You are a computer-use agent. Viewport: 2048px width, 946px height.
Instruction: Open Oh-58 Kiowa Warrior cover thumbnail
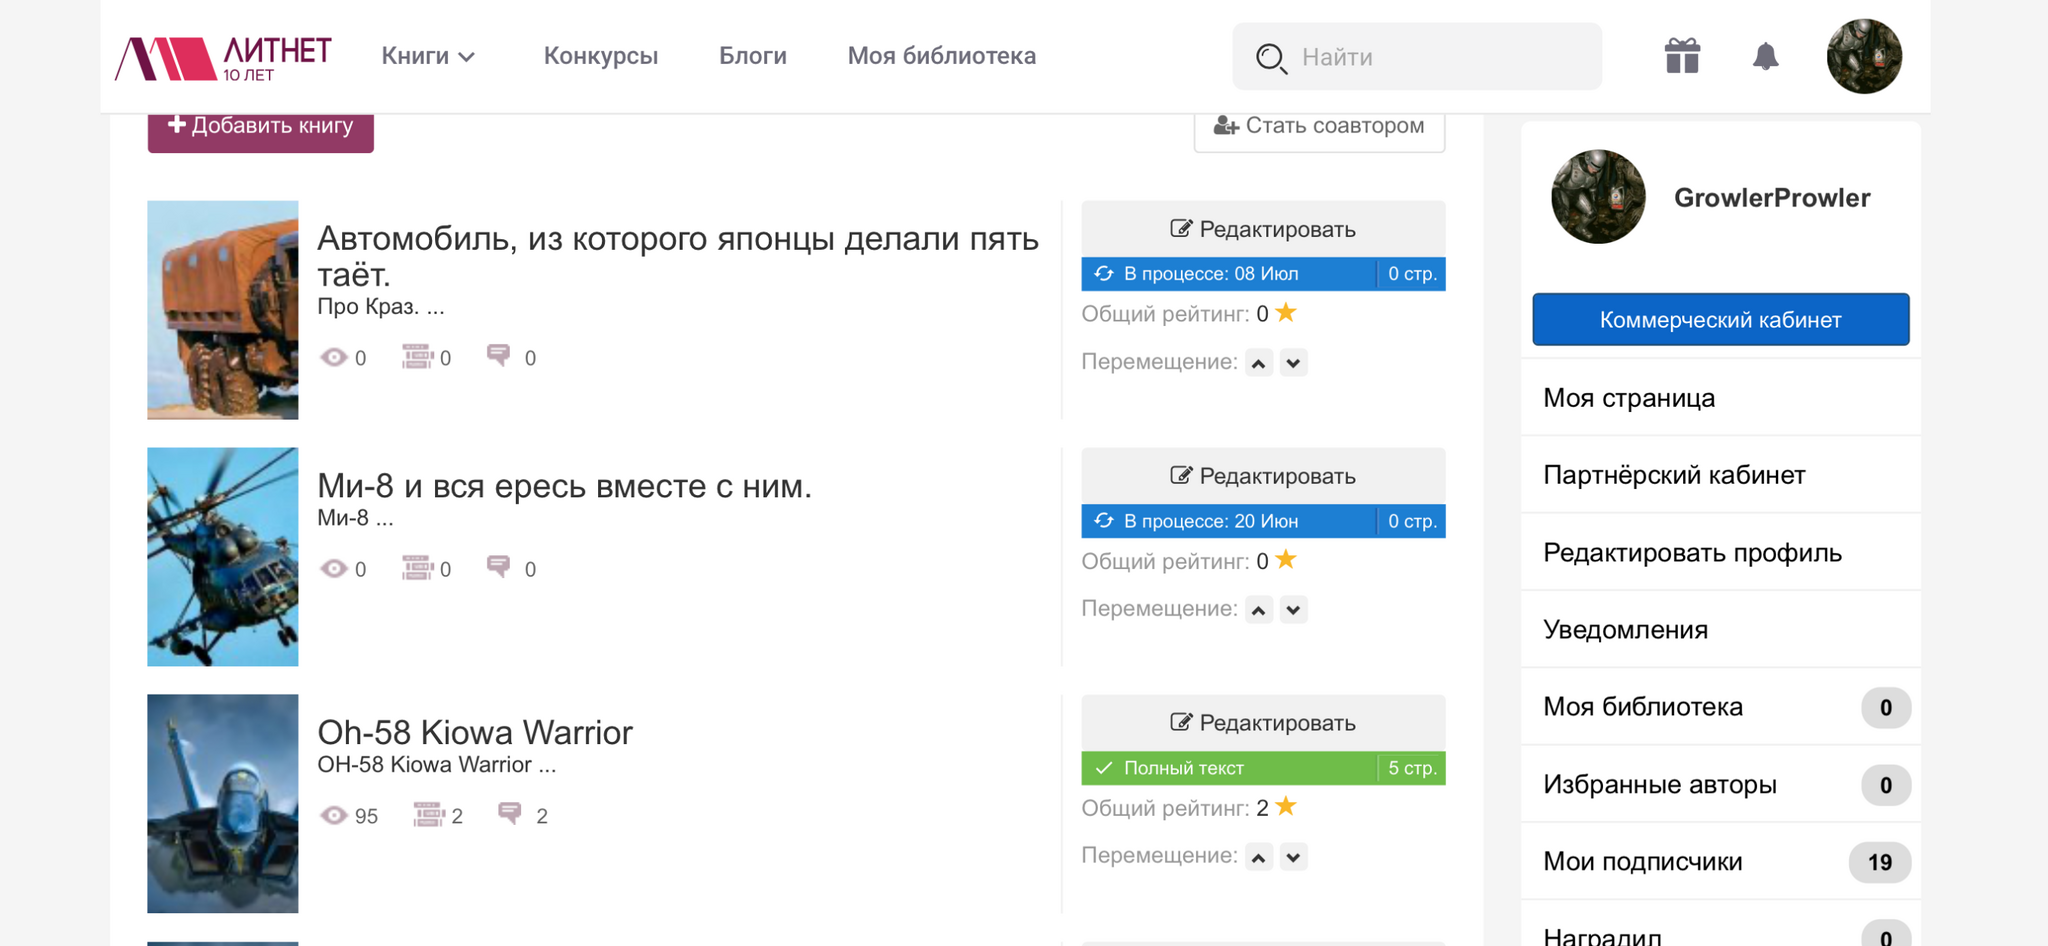223,804
